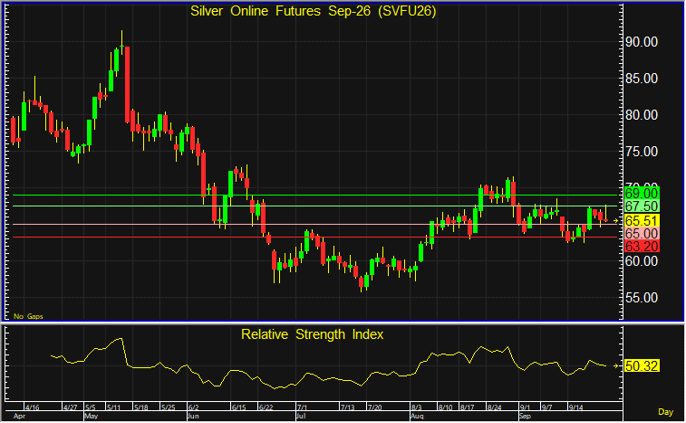Click the 7/20 date on time axis

coord(375,407)
